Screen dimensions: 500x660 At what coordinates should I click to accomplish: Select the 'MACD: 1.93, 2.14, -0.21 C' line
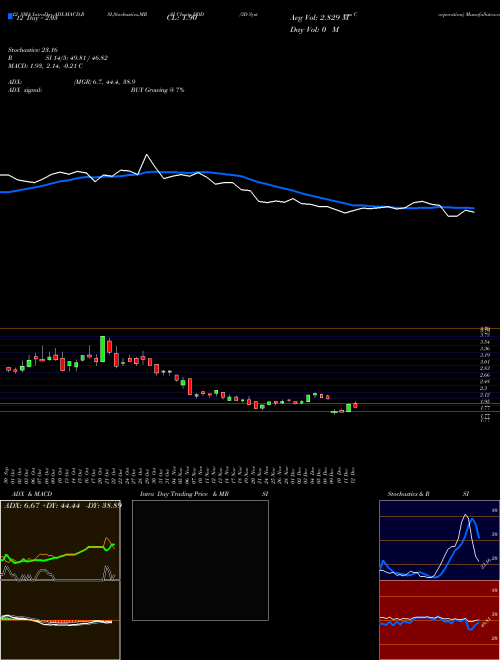tap(45, 66)
